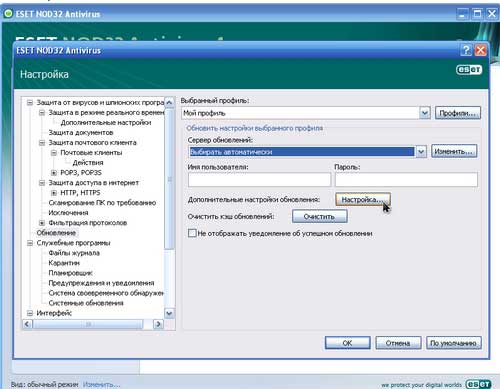Image resolution: width=500 pixels, height=389 pixels.
Task: Click the tree's horizontal scroll left arrow
Action: [x=27, y=324]
